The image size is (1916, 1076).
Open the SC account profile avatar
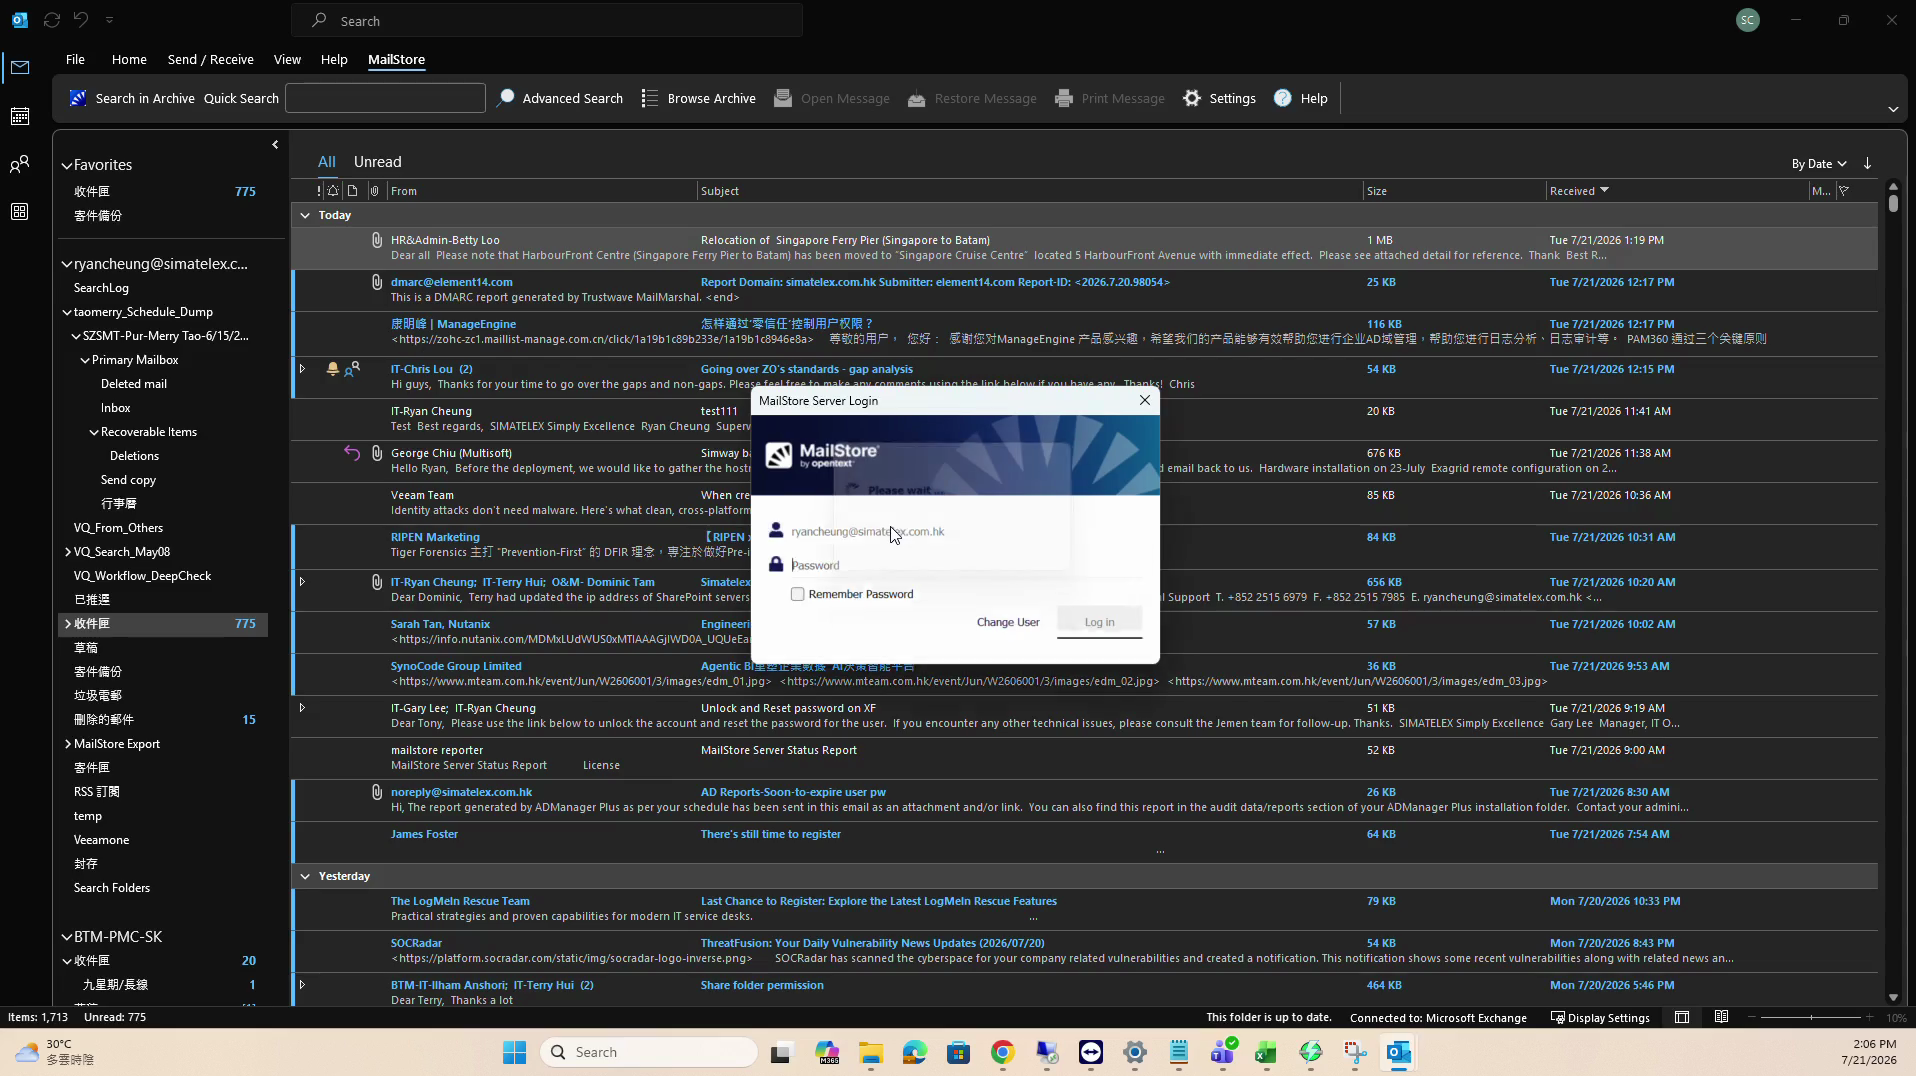[x=1747, y=20]
